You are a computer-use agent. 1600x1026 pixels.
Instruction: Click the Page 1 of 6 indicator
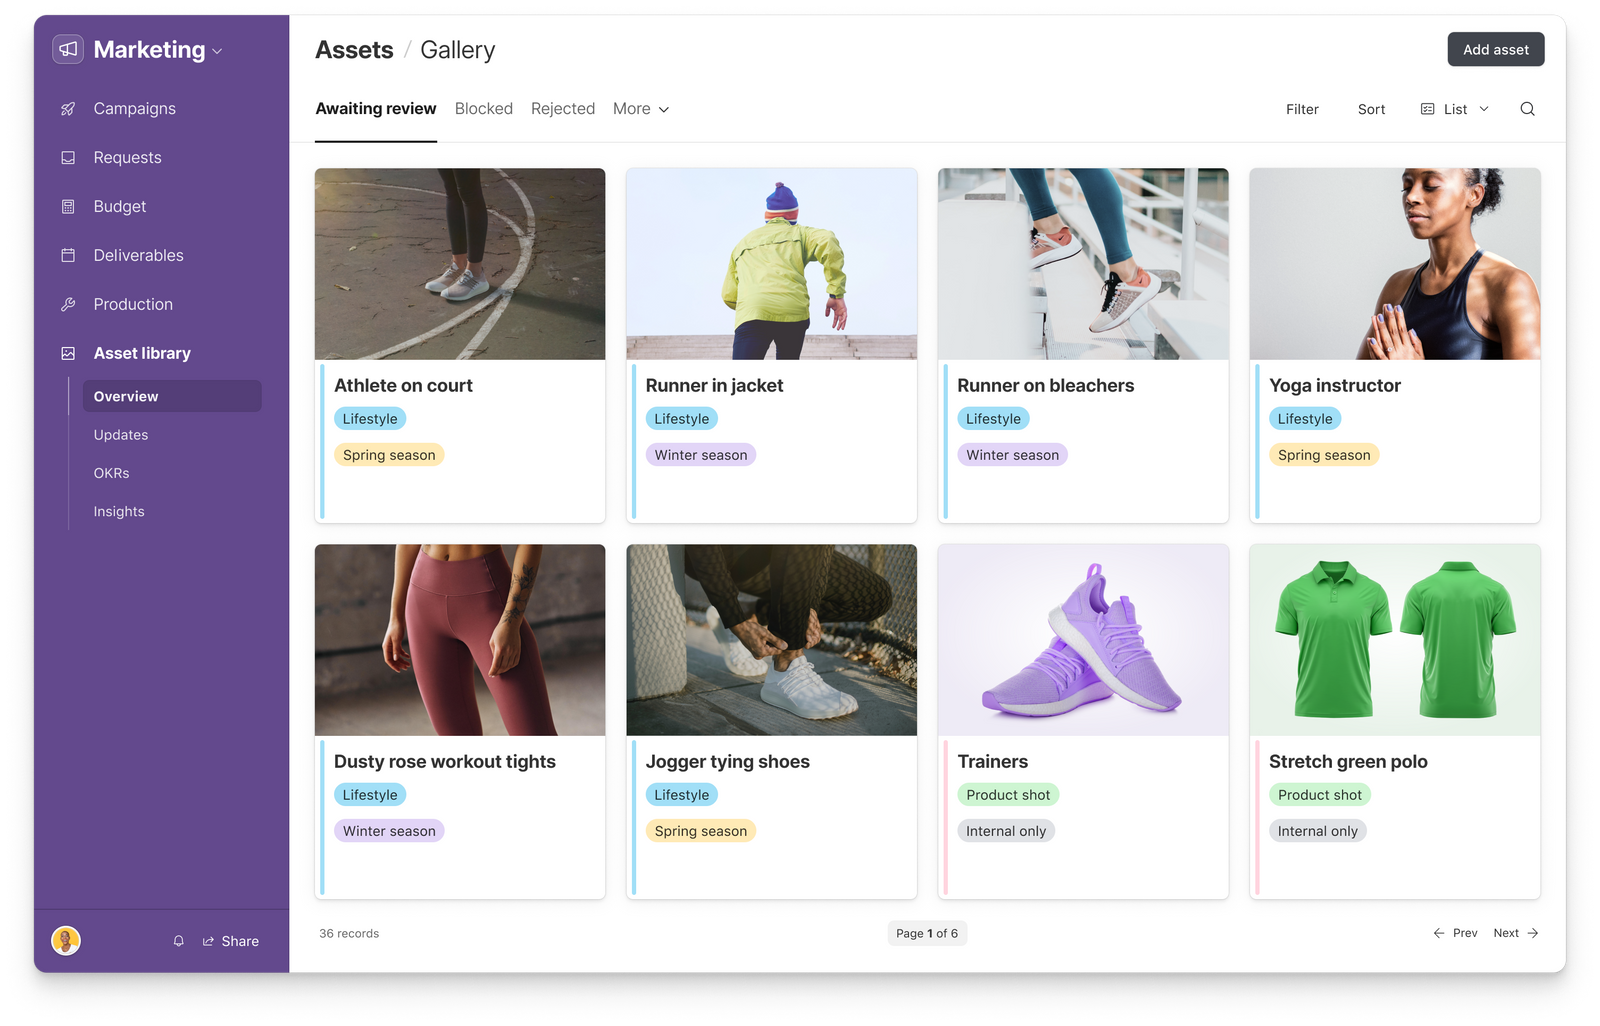tap(927, 933)
